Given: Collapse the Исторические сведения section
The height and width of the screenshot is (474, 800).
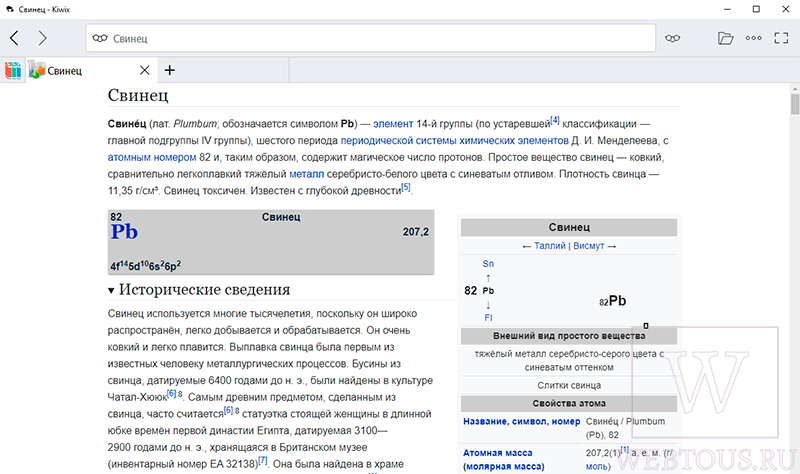Looking at the screenshot, I should [111, 290].
